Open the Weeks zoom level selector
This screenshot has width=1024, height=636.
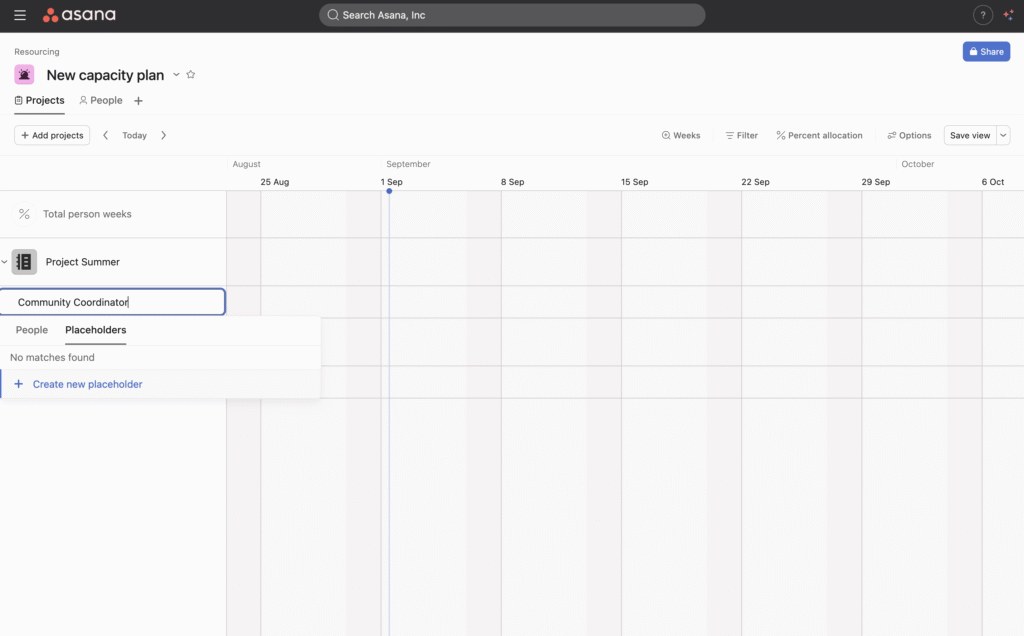tap(680, 135)
